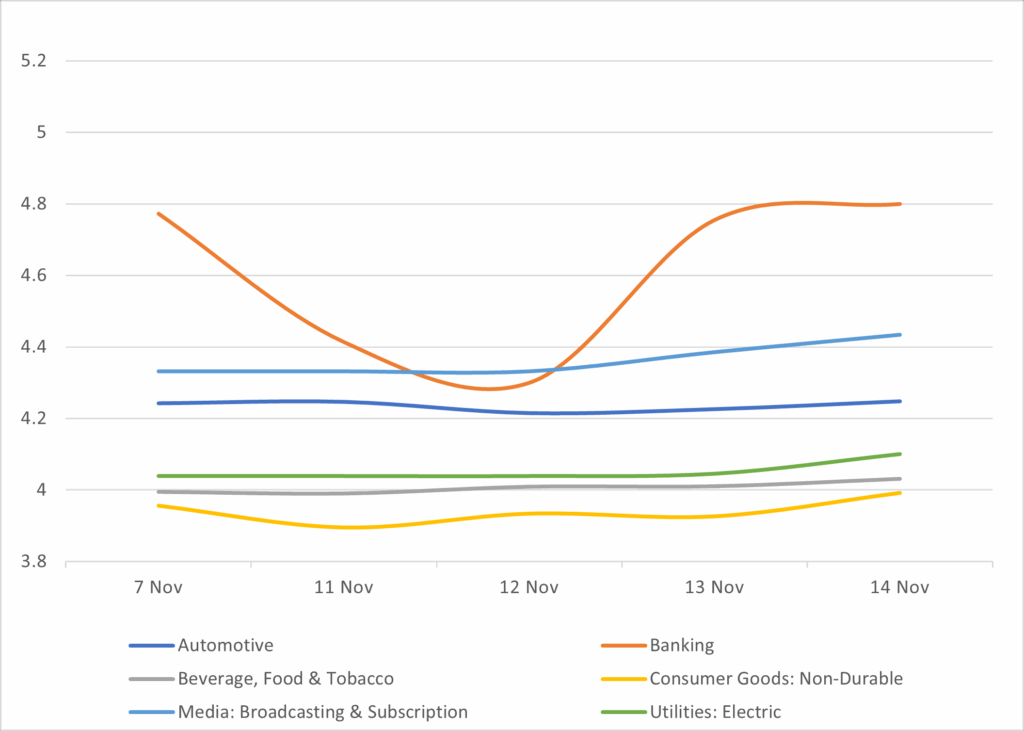This screenshot has height=731, width=1024.
Task: Select the 3.8 y-axis value label
Action: (34, 562)
